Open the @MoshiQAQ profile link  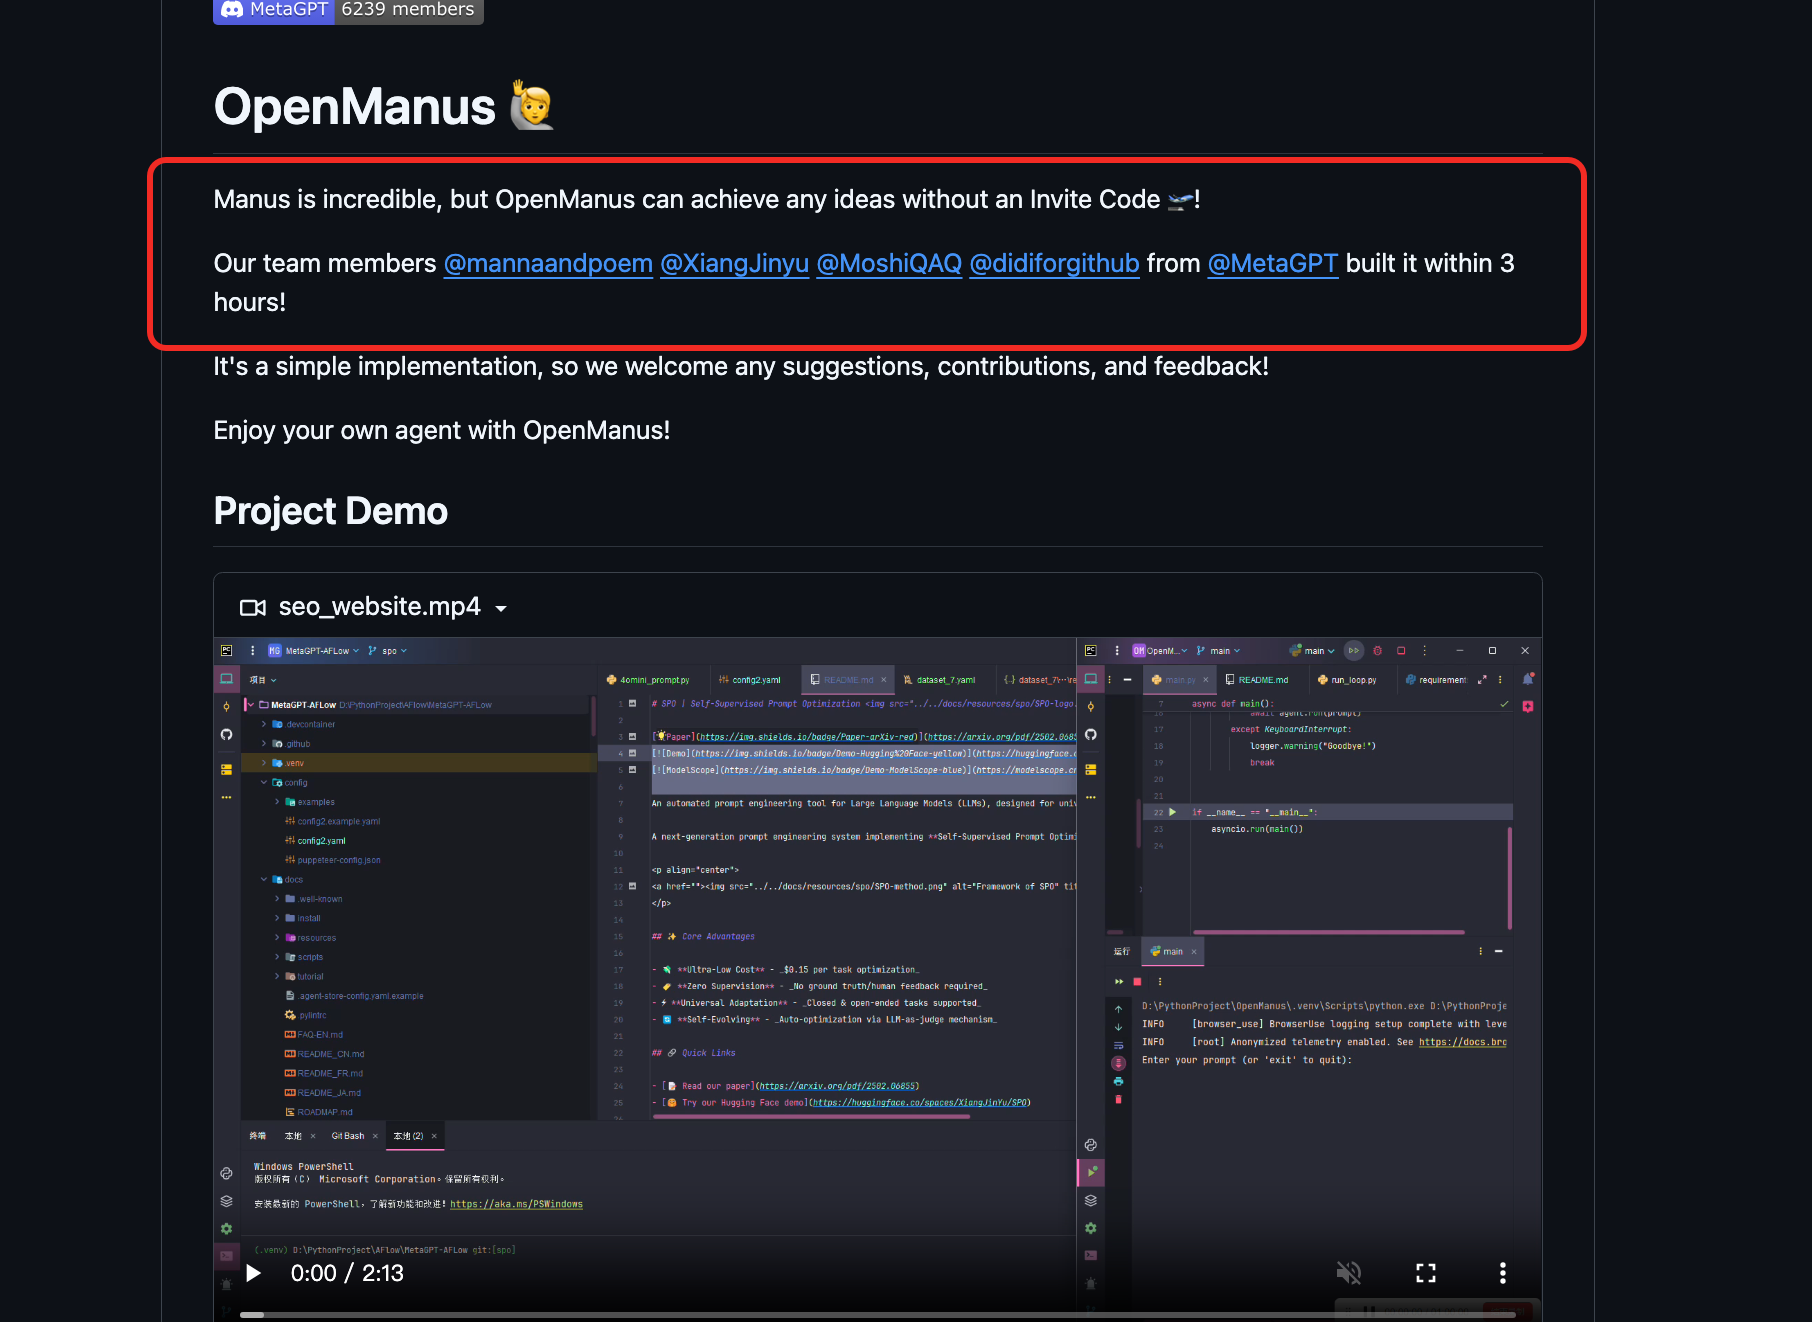pos(889,264)
